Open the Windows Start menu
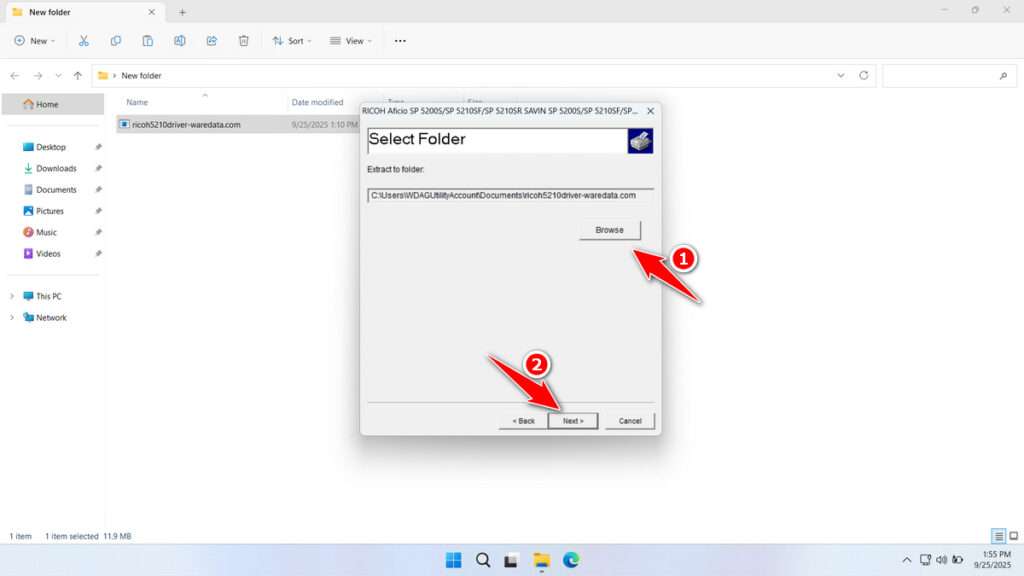This screenshot has height=576, width=1024. (453, 560)
